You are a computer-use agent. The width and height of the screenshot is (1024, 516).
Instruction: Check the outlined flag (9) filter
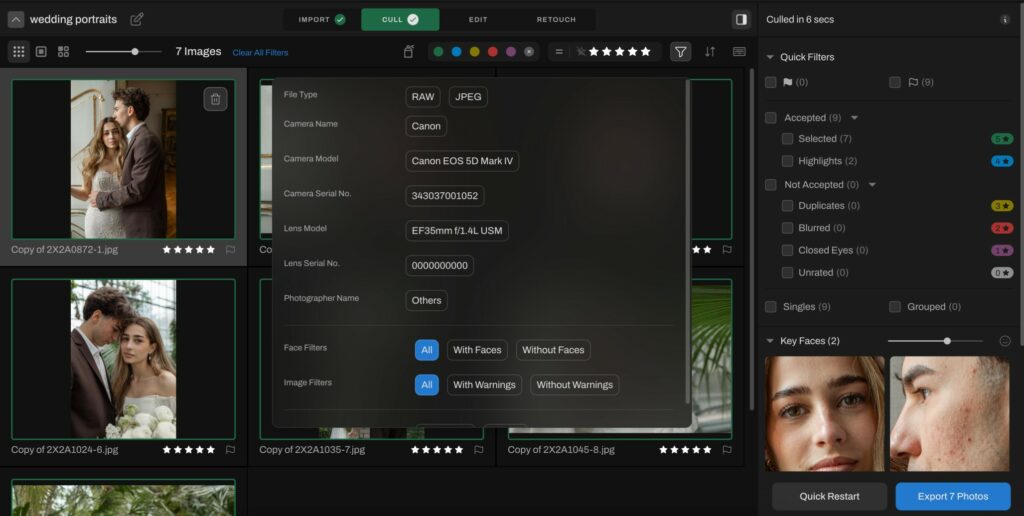tap(895, 82)
